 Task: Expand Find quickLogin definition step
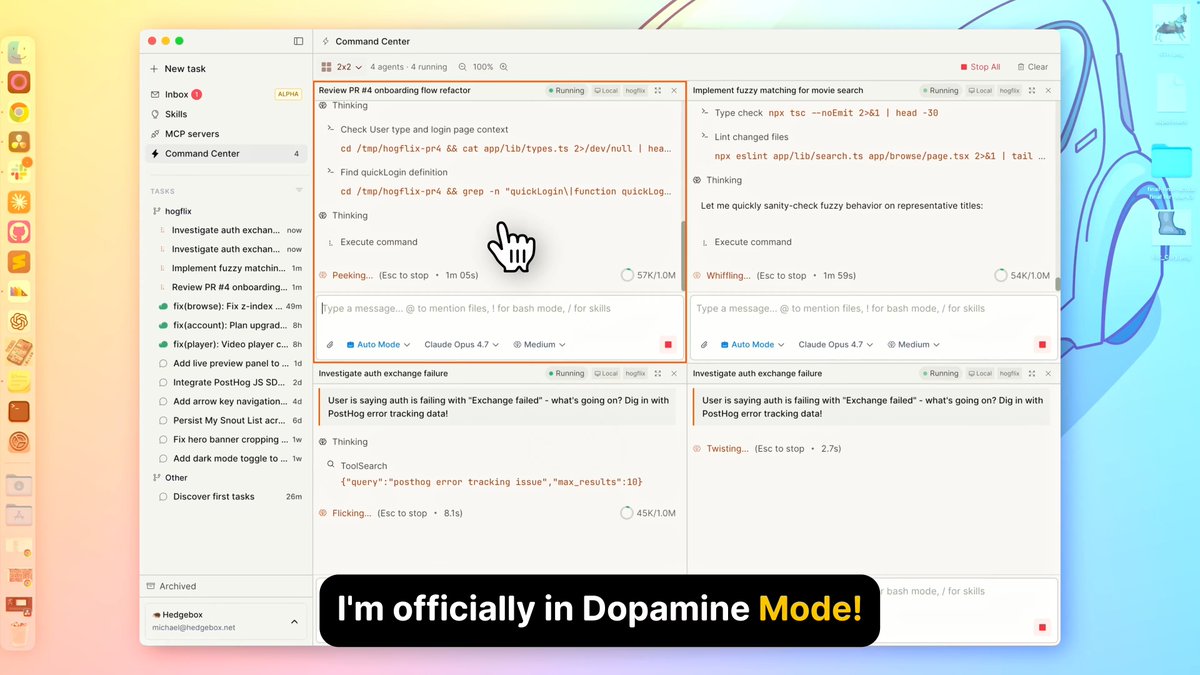coord(394,172)
